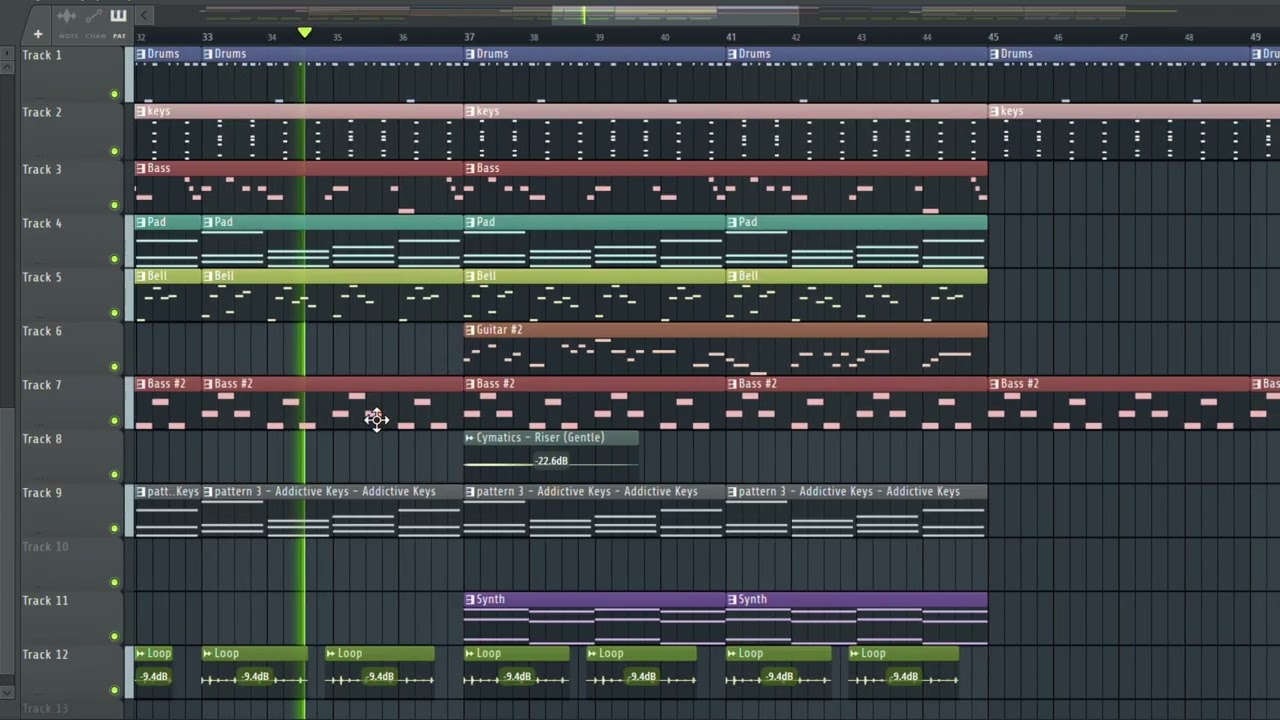Click icon of pattern 3 Addictive Keys clip at bar 41
This screenshot has height=720, width=1280.
pos(732,492)
